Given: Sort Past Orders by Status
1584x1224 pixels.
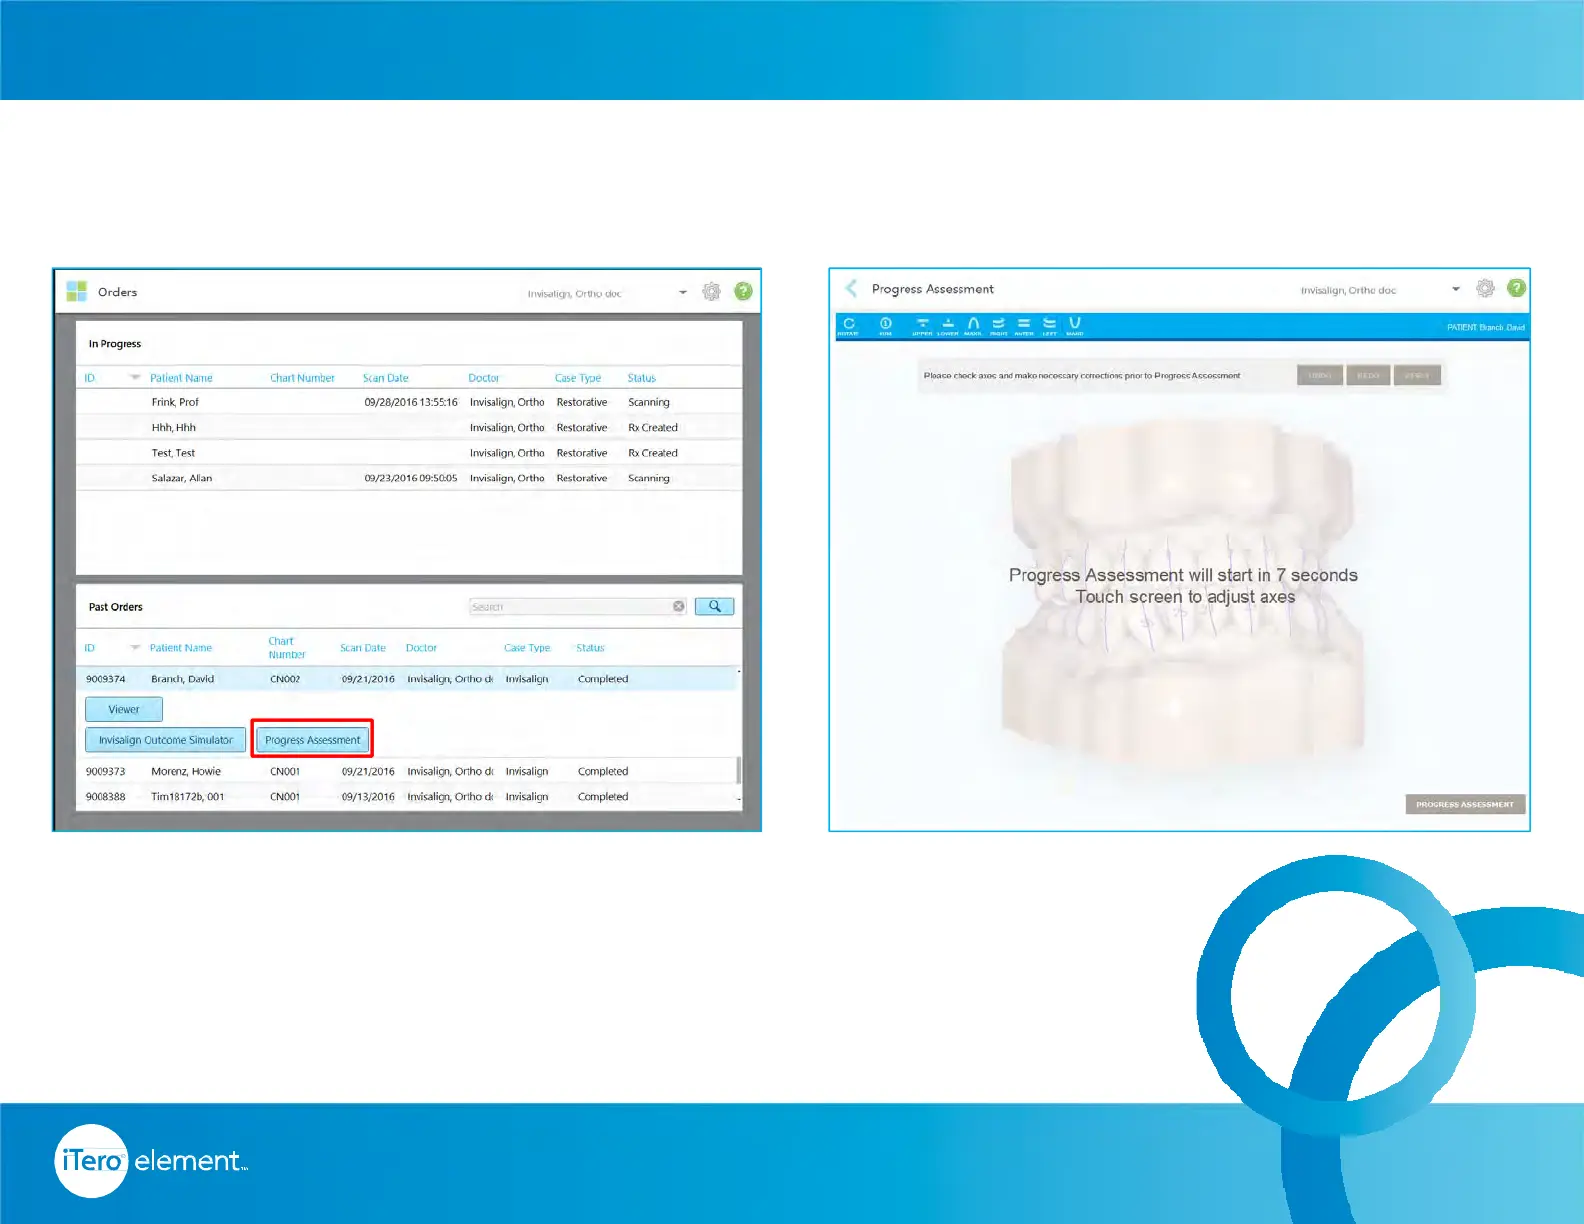Looking at the screenshot, I should click(590, 648).
